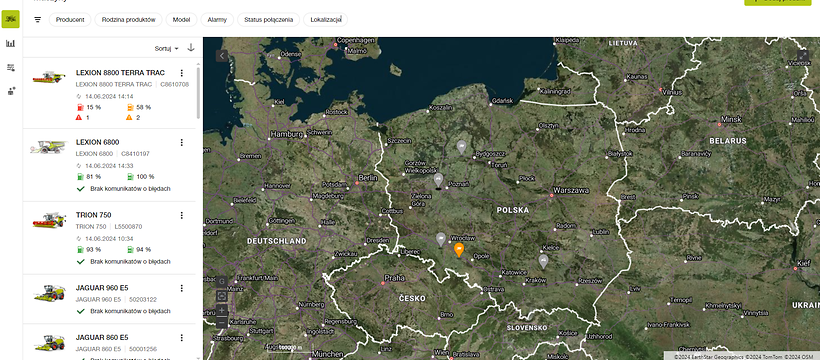820x360 pixels.
Task: Open the add-machine sidebar icon
Action: tap(11, 91)
